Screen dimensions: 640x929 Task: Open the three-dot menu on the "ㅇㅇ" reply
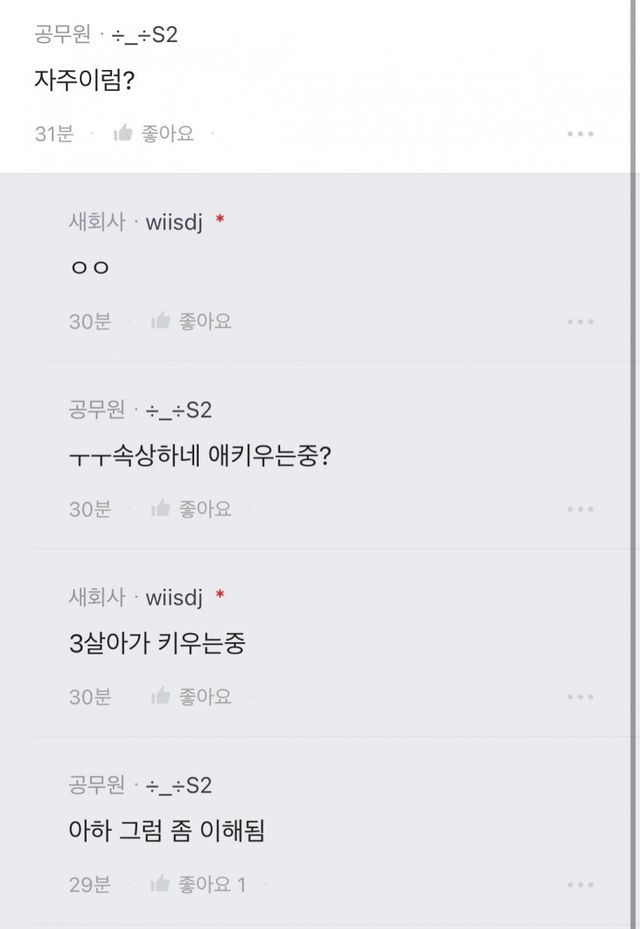click(x=580, y=322)
